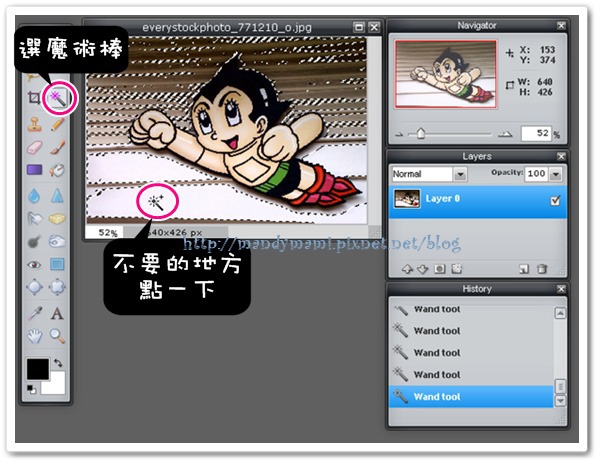Click the Navigator preview thumbnail
The height and width of the screenshot is (464, 600).
446,74
